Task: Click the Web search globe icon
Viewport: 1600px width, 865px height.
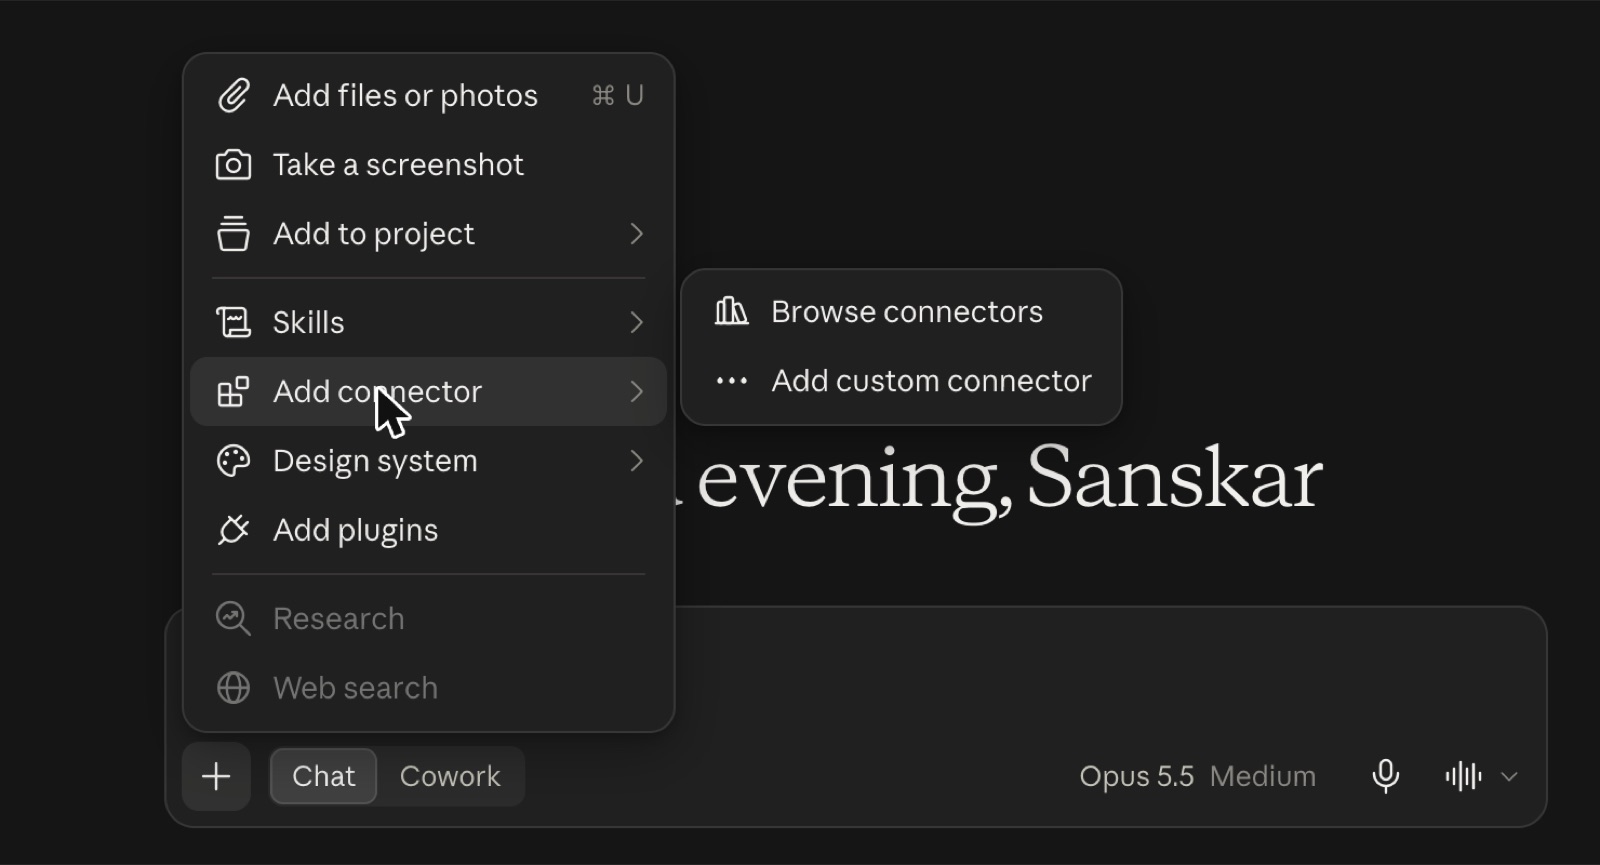Action: (233, 688)
